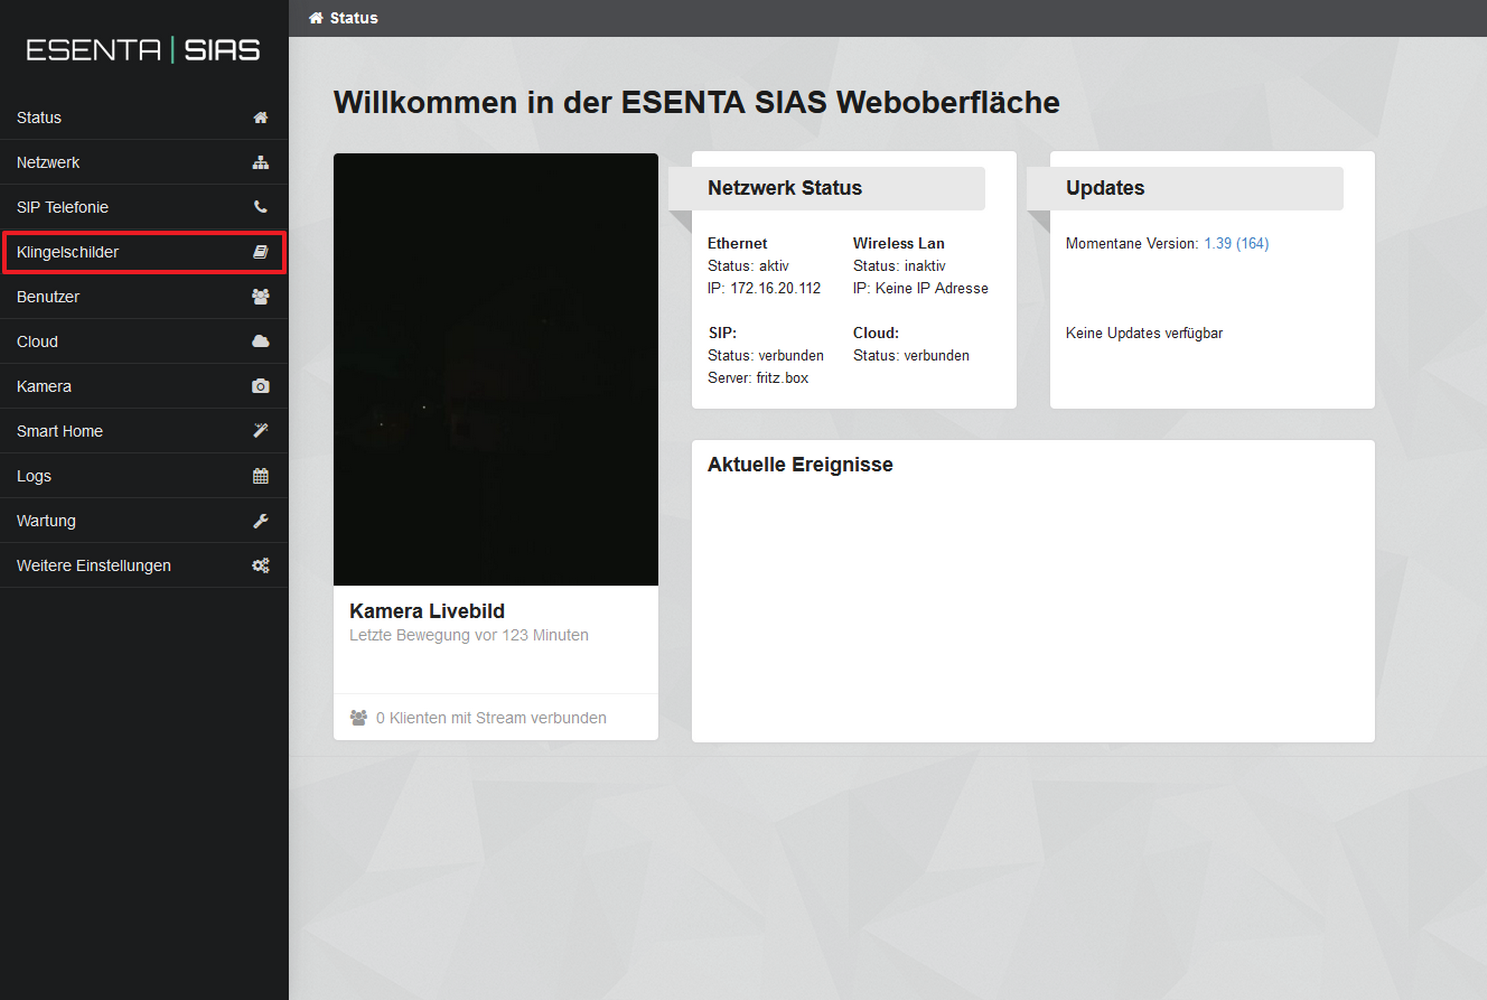Viewport: 1487px width, 1000px height.
Task: Click the camera icon beside Kamera
Action: [x=260, y=386]
